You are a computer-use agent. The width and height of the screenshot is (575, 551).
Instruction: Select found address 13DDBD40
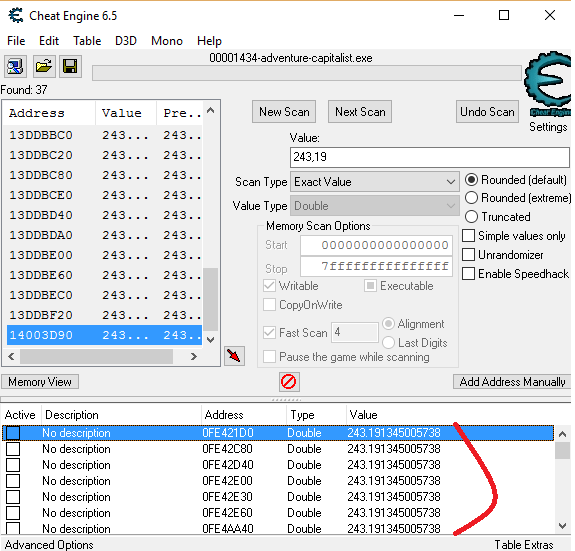[104, 215]
